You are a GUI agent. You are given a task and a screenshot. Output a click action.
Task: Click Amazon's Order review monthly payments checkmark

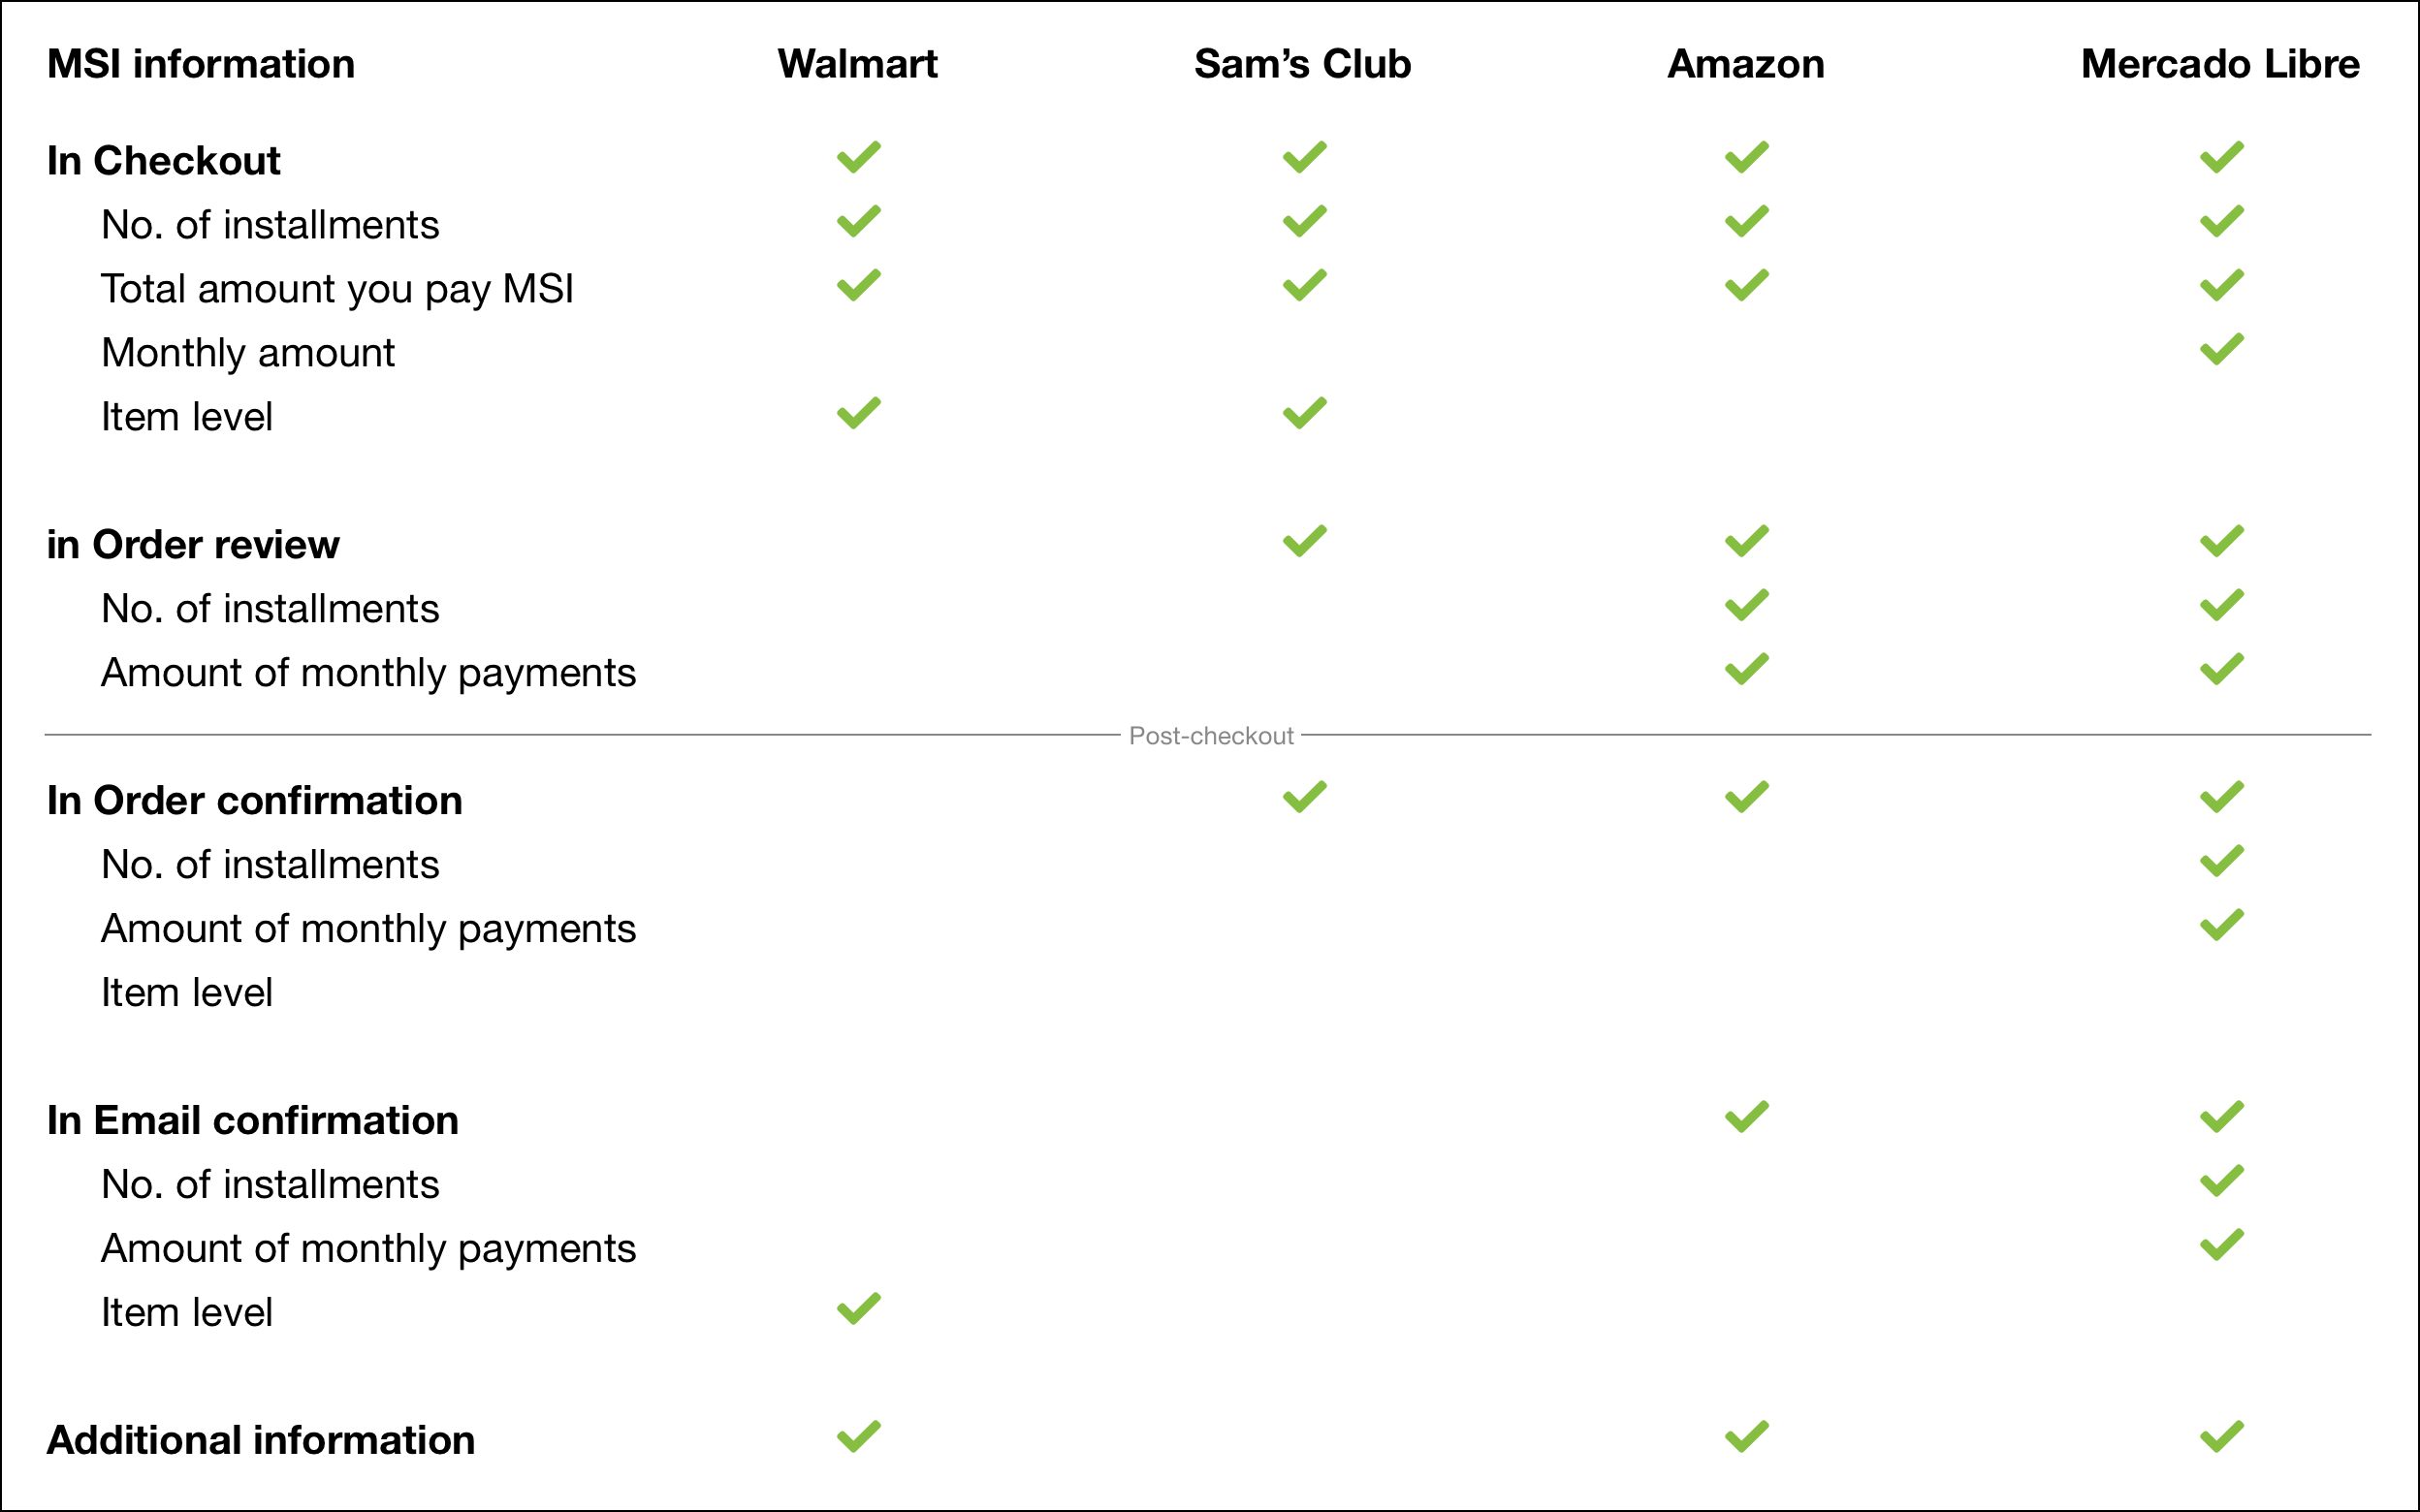[x=1747, y=669]
